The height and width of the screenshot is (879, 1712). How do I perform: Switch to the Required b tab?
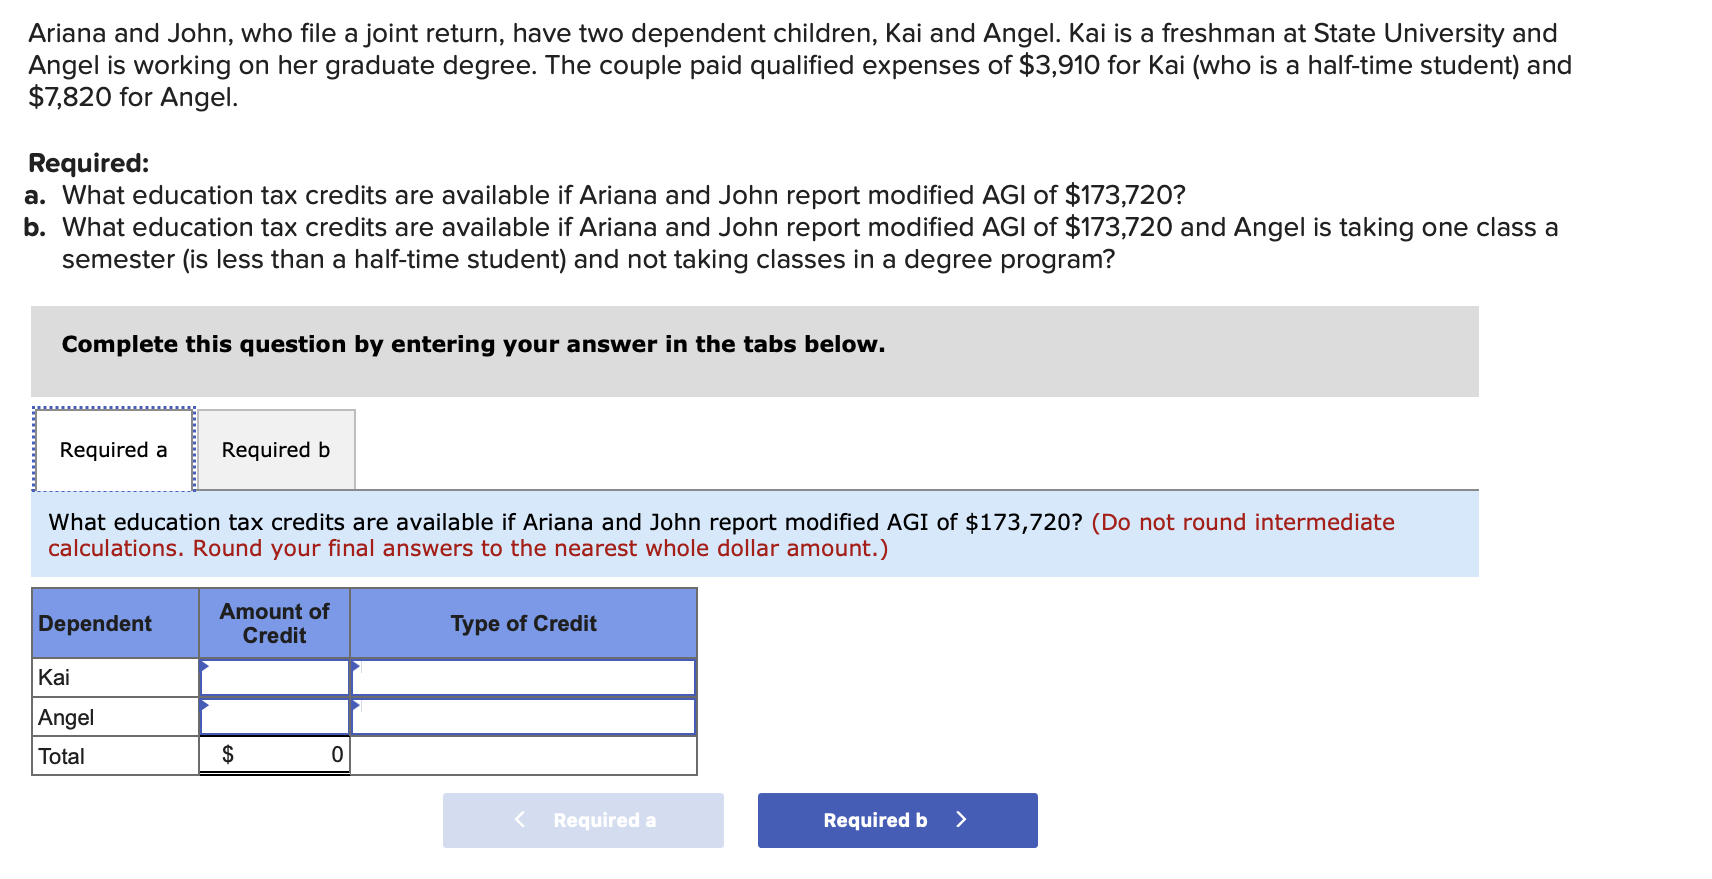(276, 450)
